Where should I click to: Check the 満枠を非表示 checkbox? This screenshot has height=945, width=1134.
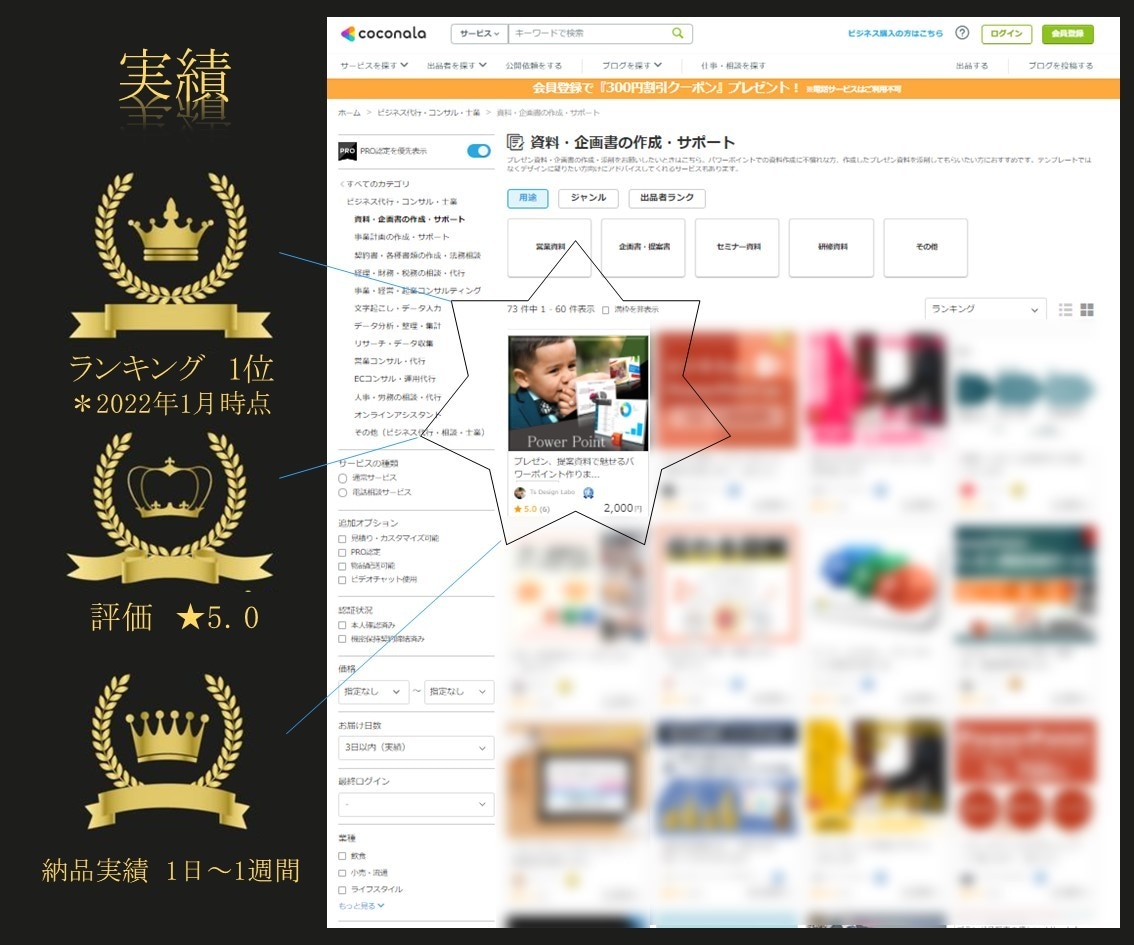(x=605, y=309)
